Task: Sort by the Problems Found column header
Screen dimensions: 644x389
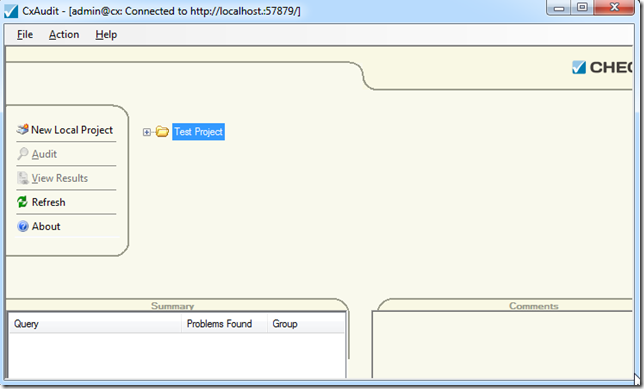Action: (x=224, y=324)
